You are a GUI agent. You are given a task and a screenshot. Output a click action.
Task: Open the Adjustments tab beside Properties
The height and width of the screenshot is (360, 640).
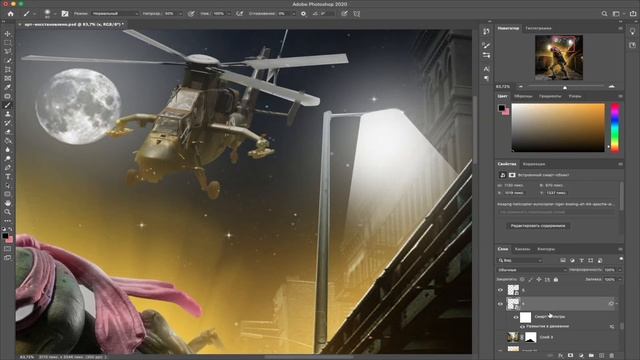pyautogui.click(x=534, y=164)
